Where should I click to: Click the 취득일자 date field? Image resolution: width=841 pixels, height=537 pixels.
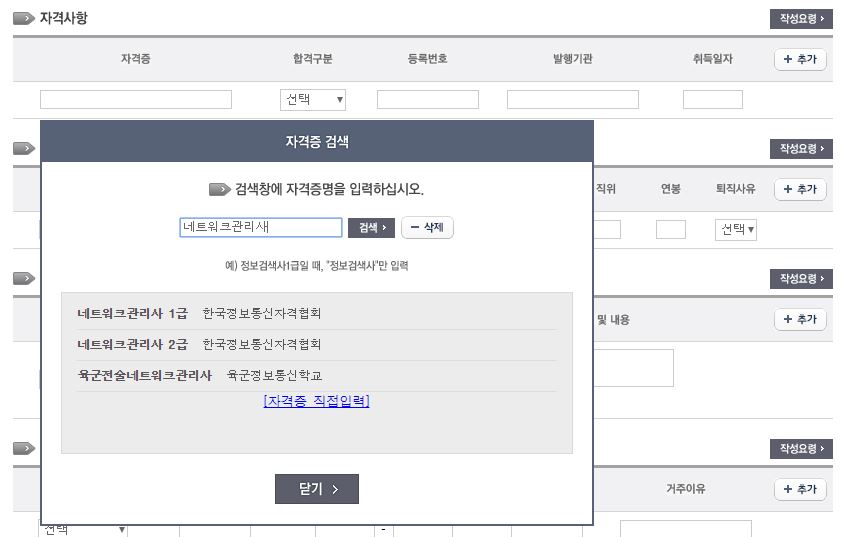pyautogui.click(x=712, y=100)
